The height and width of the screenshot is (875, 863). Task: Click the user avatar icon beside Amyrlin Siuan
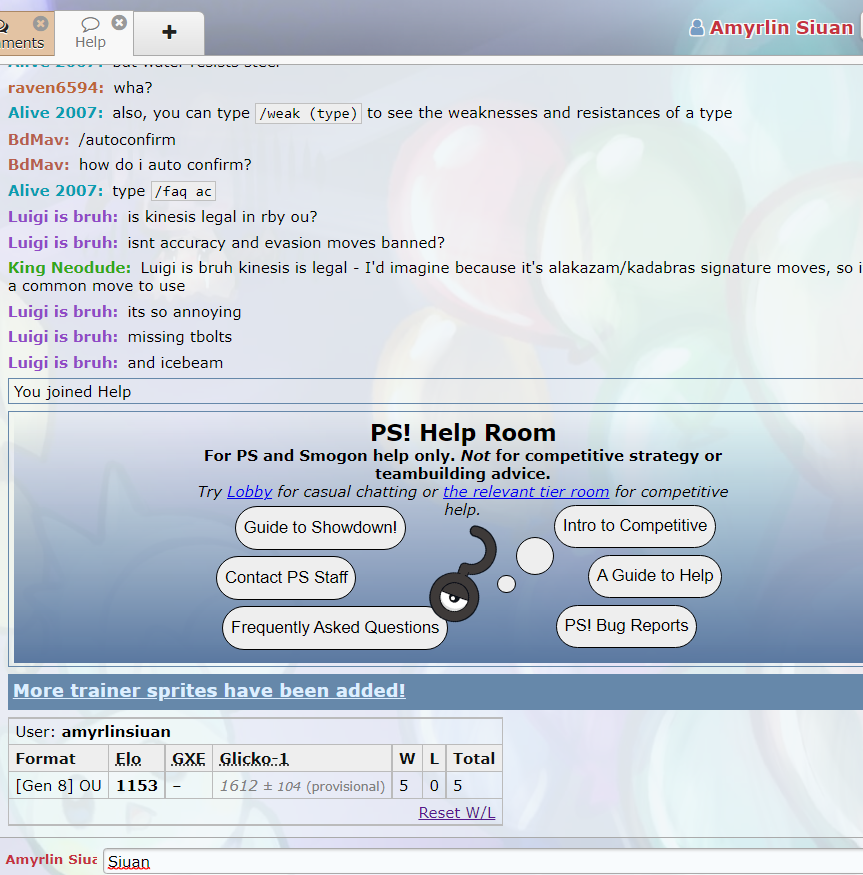697,27
